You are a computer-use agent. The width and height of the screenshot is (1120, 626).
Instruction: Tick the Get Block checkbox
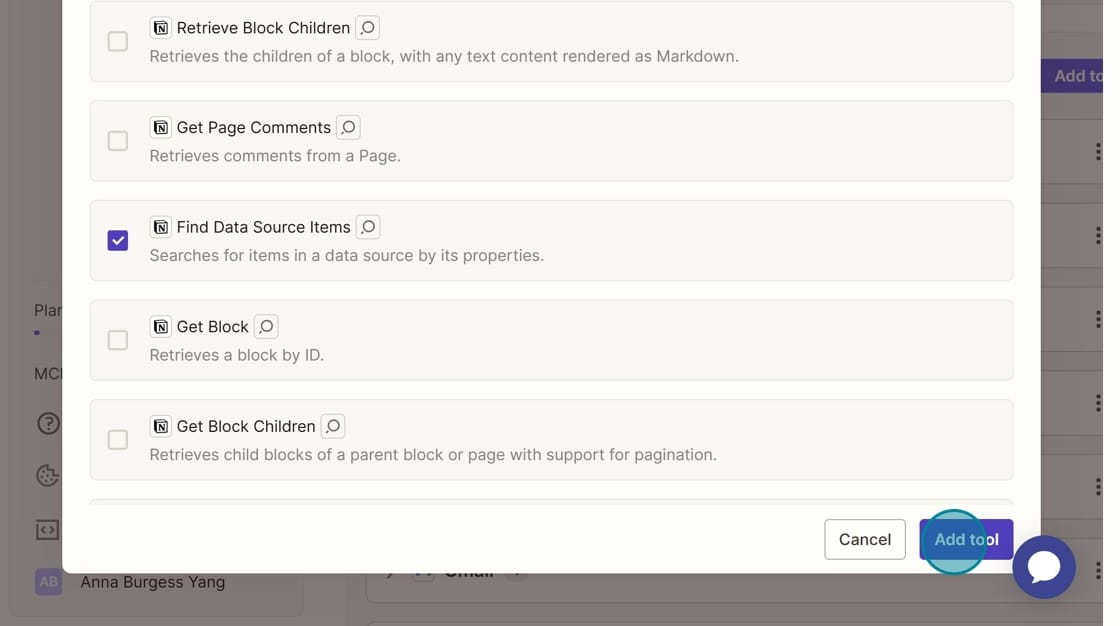tap(118, 340)
